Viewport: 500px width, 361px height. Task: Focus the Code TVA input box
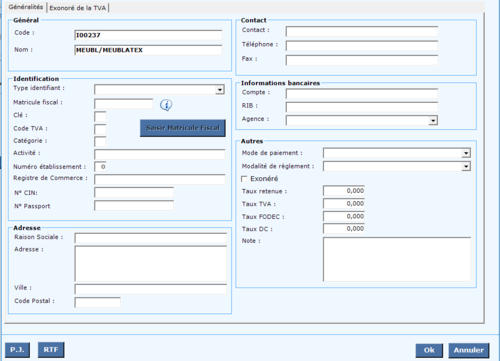coord(100,129)
